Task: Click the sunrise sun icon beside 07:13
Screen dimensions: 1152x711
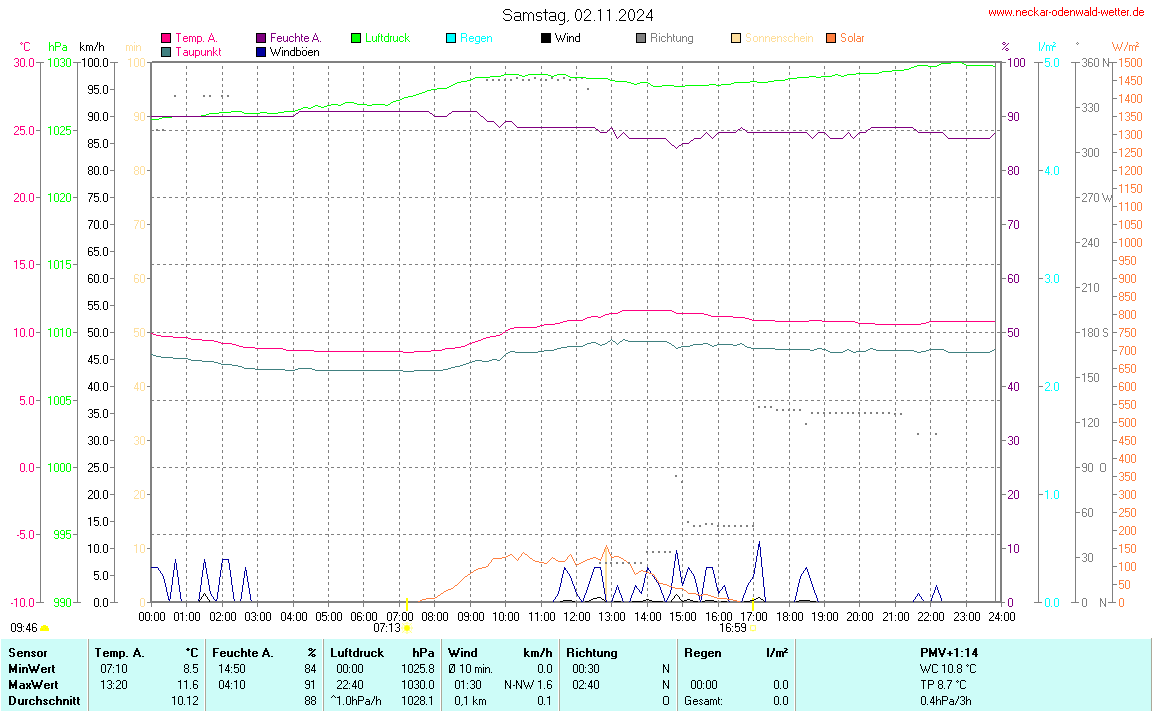Action: 407,628
